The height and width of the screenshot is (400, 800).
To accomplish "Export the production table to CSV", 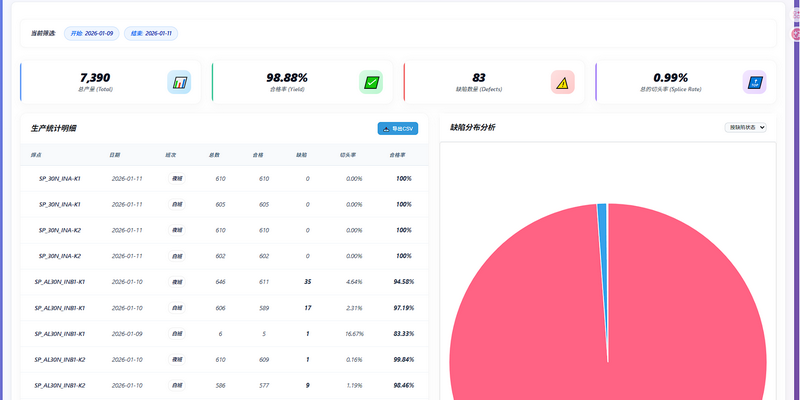I will (x=398, y=129).
